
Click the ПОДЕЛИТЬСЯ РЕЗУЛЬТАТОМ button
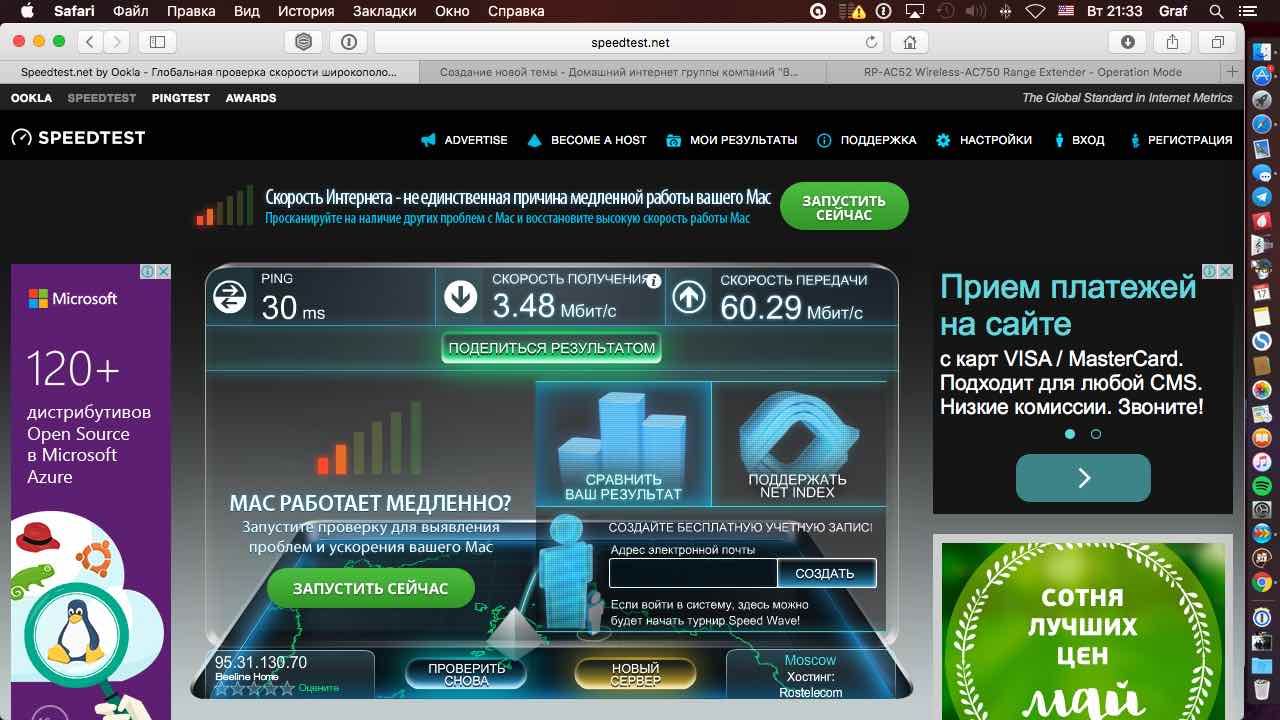(x=552, y=348)
